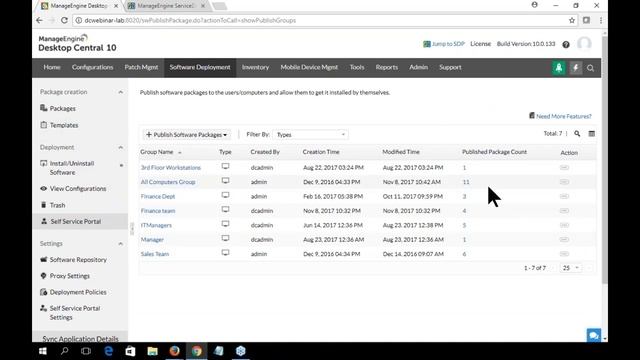Open Packages in the sidebar
Image resolution: width=640 pixels, height=360 pixels.
tap(62, 109)
